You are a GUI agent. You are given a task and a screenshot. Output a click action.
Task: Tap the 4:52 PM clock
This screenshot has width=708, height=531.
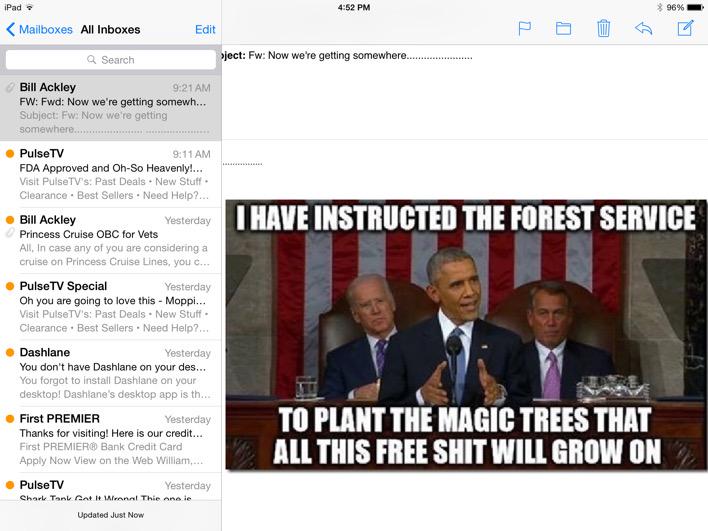[354, 7]
